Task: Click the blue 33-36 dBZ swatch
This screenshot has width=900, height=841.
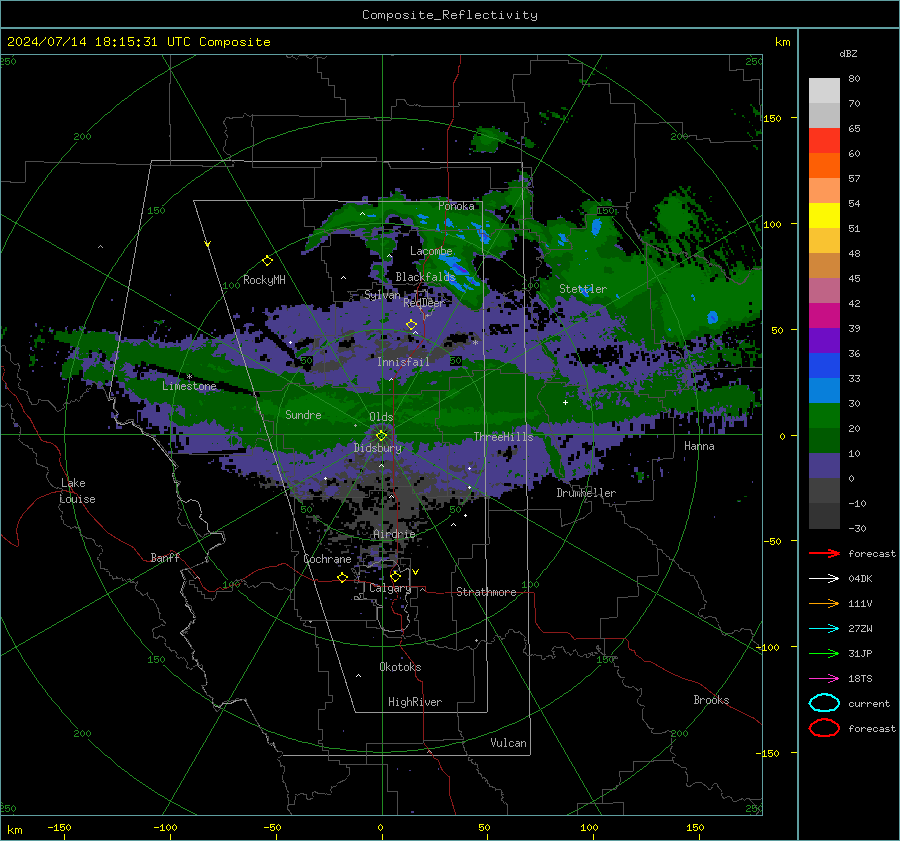Action: tap(824, 366)
